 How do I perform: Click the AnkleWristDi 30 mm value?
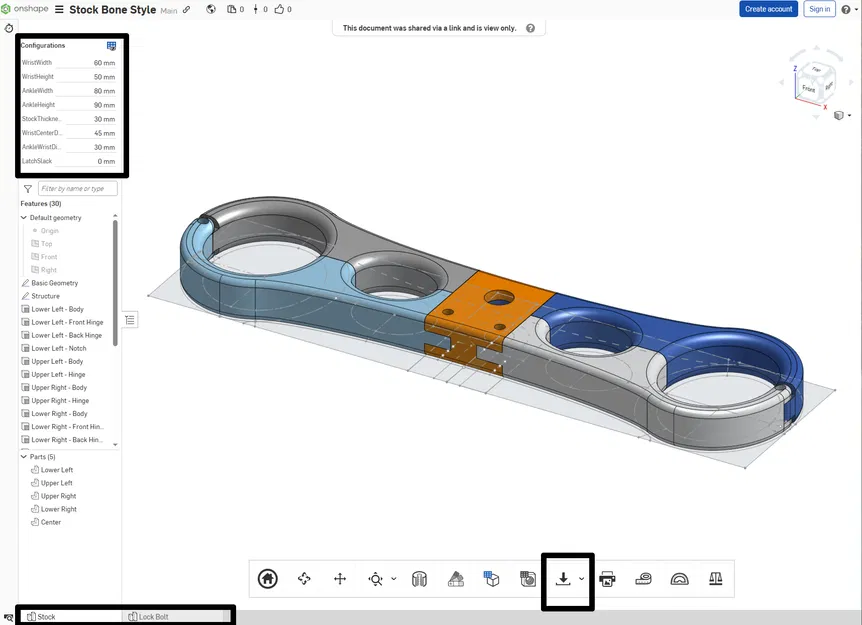104,147
